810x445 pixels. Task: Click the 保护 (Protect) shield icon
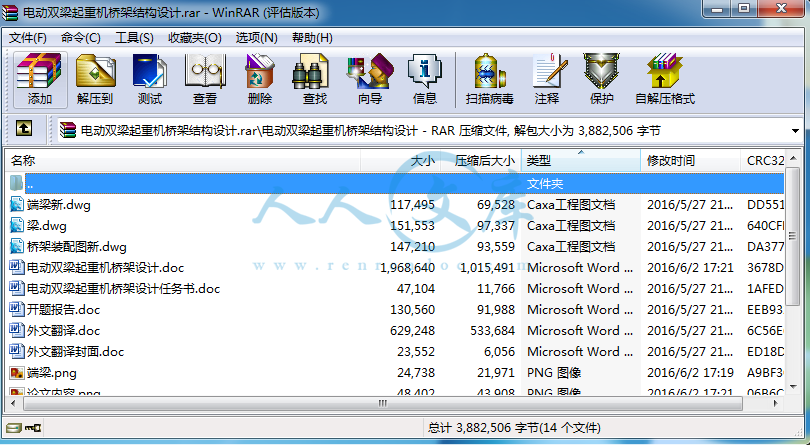(x=602, y=80)
